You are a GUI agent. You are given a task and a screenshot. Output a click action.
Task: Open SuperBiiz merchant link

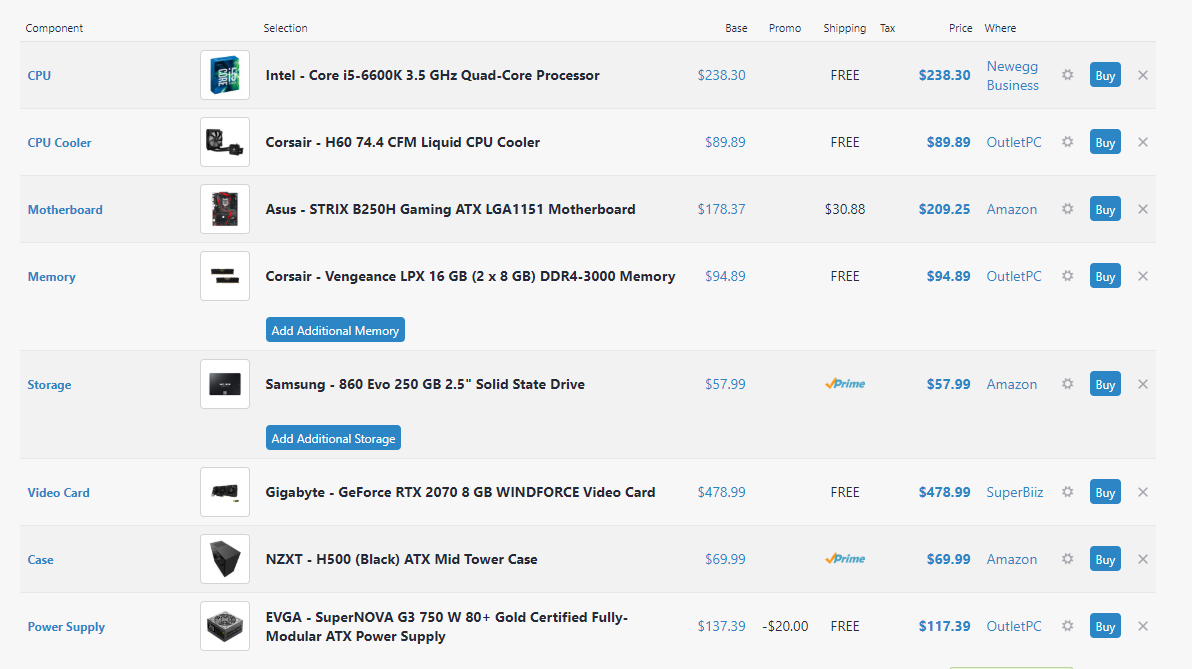point(1015,492)
